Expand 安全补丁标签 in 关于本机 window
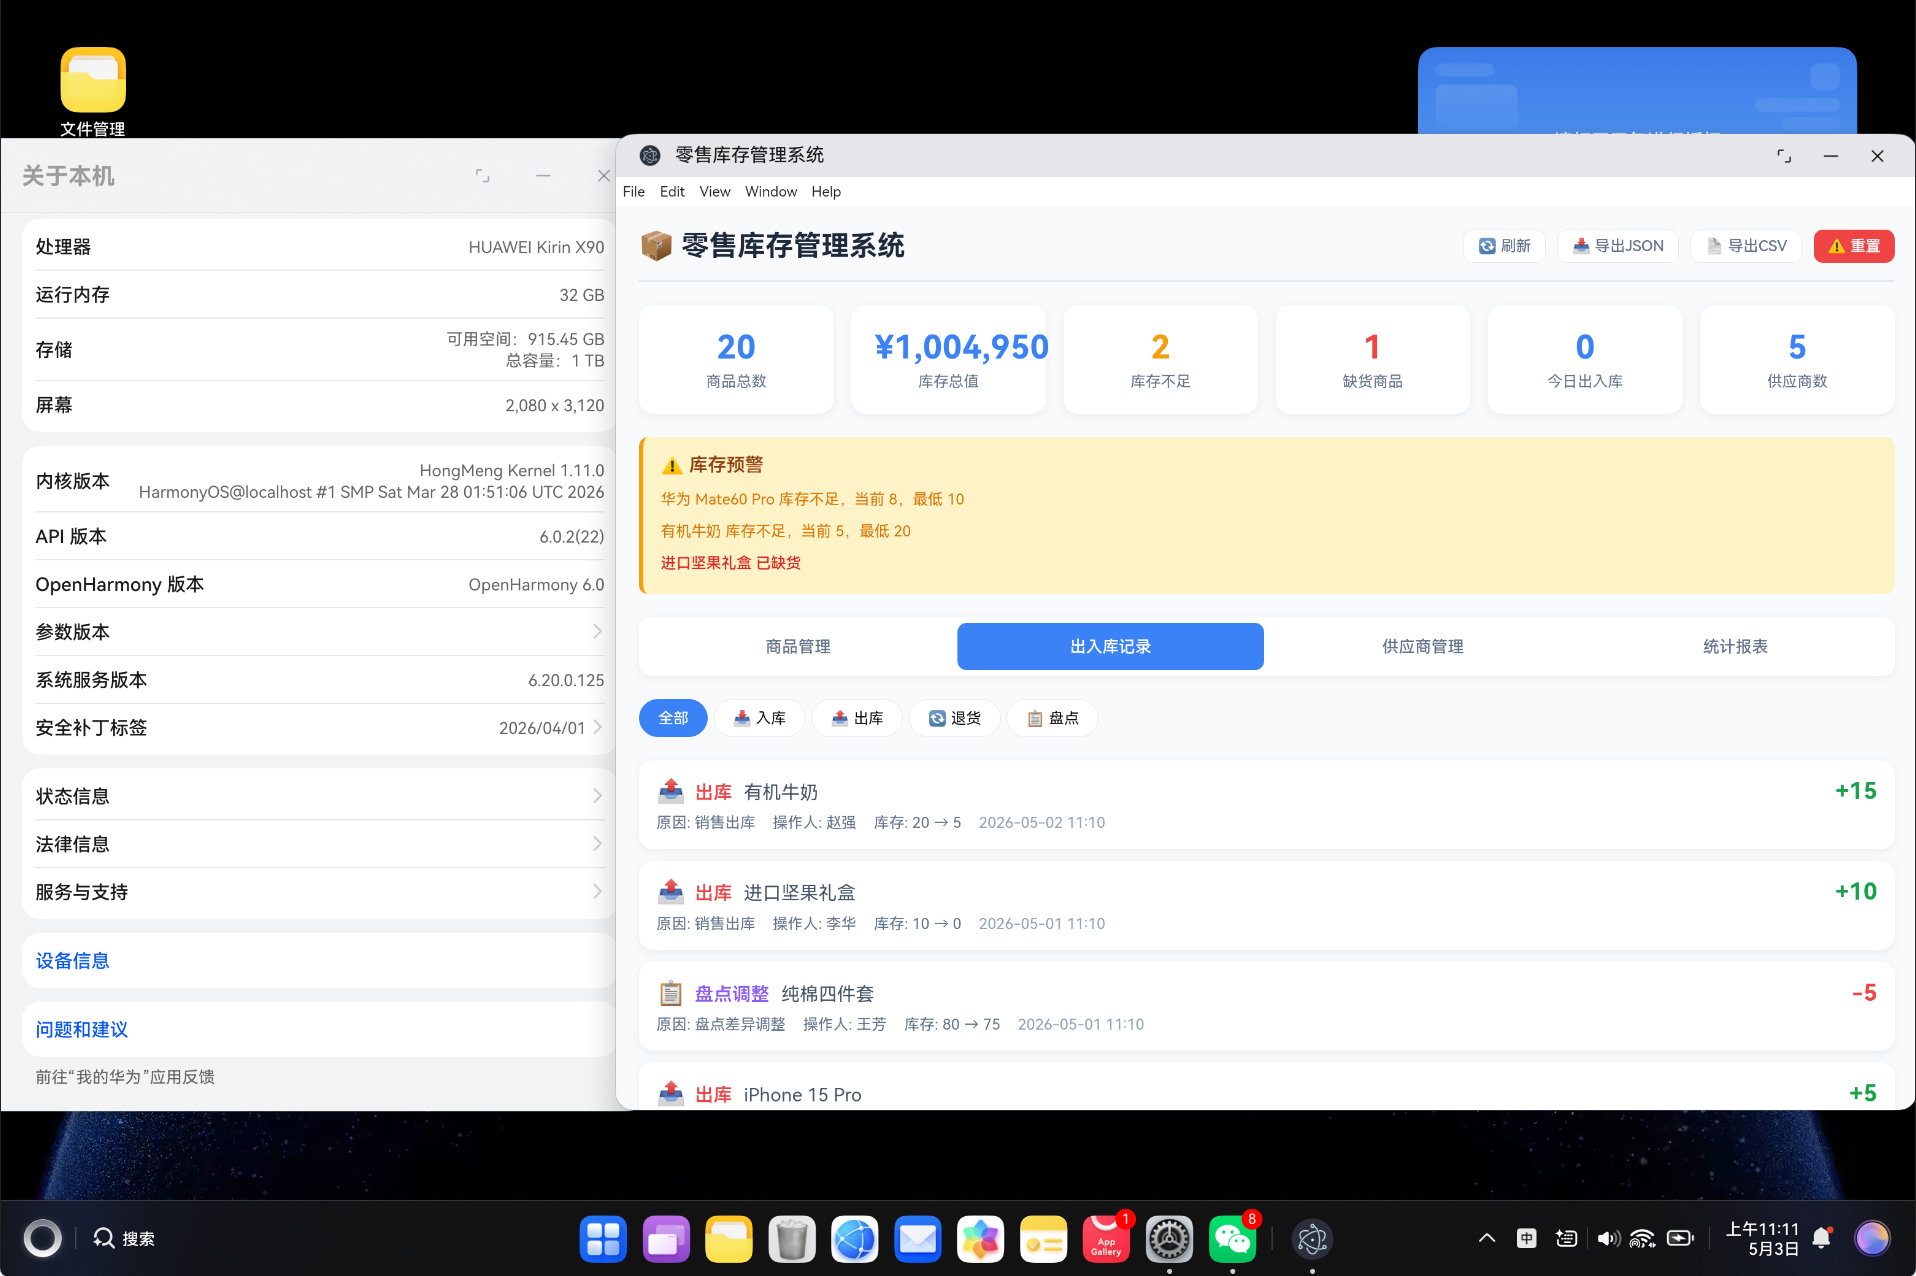The image size is (1916, 1276). [319, 728]
